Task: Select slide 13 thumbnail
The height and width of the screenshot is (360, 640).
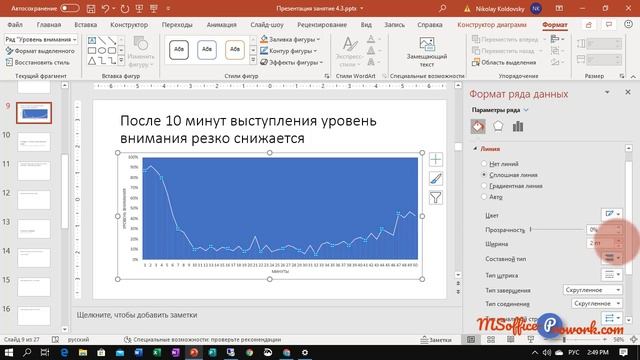Action: tap(34, 229)
